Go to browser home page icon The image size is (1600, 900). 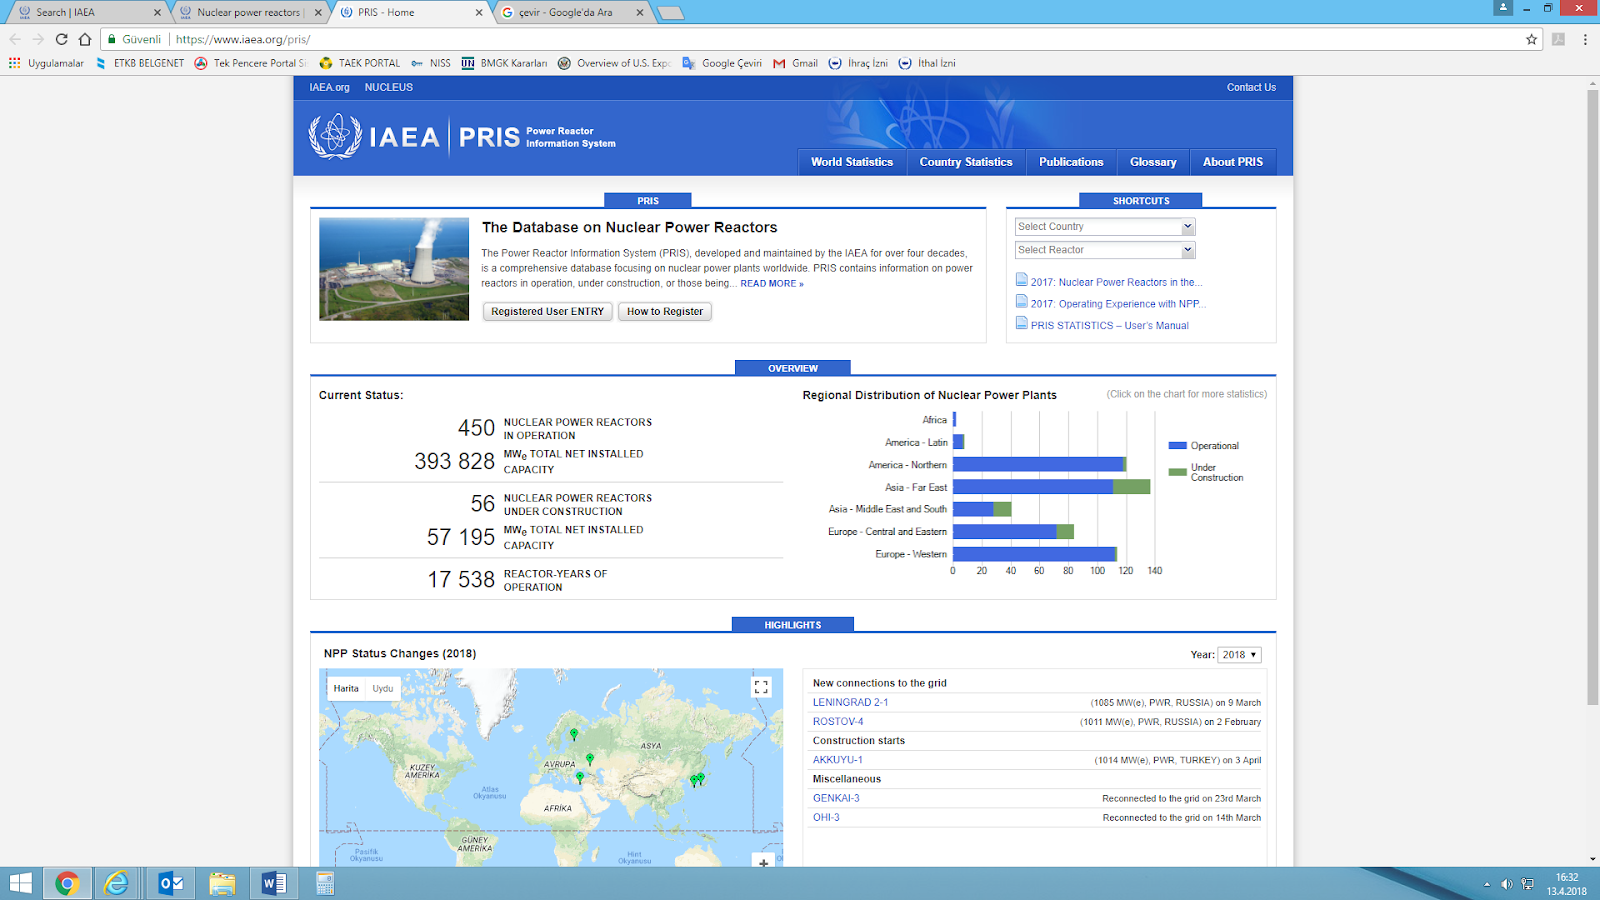tap(85, 39)
